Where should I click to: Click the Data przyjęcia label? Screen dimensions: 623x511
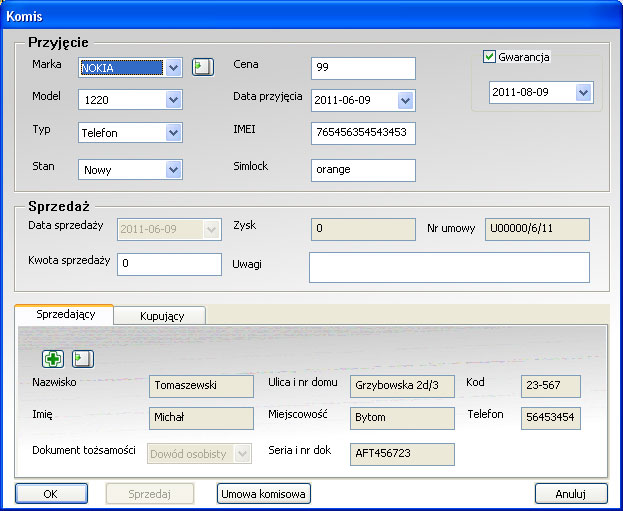click(267, 97)
